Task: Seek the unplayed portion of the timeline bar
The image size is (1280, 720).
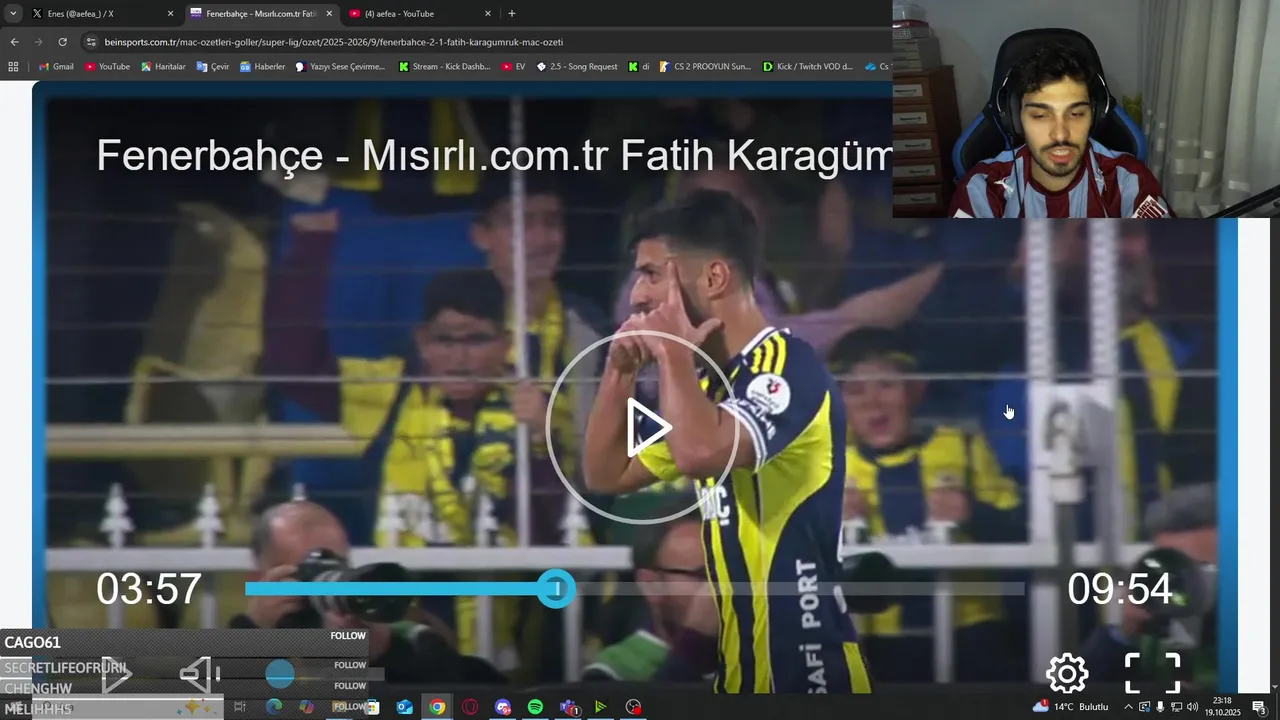Action: (x=800, y=589)
